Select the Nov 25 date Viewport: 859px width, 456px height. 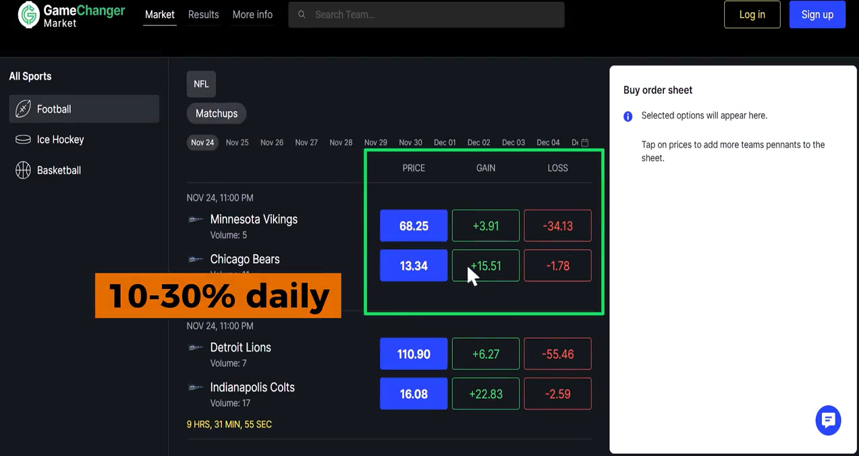point(237,142)
